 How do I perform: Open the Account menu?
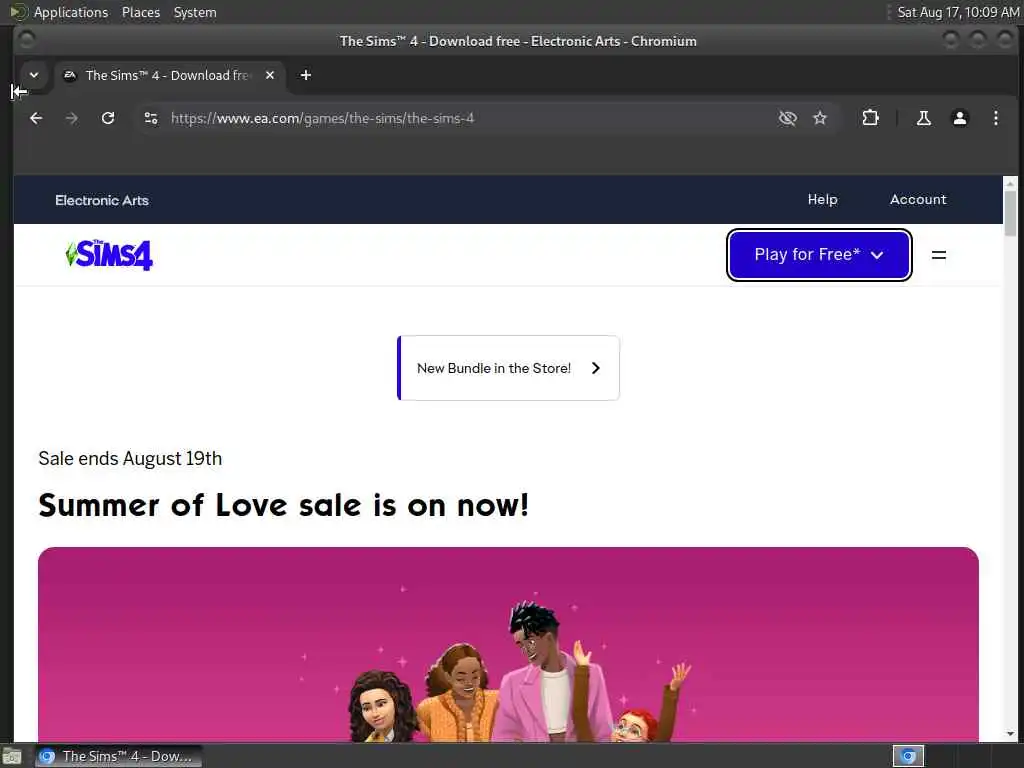coord(918,199)
